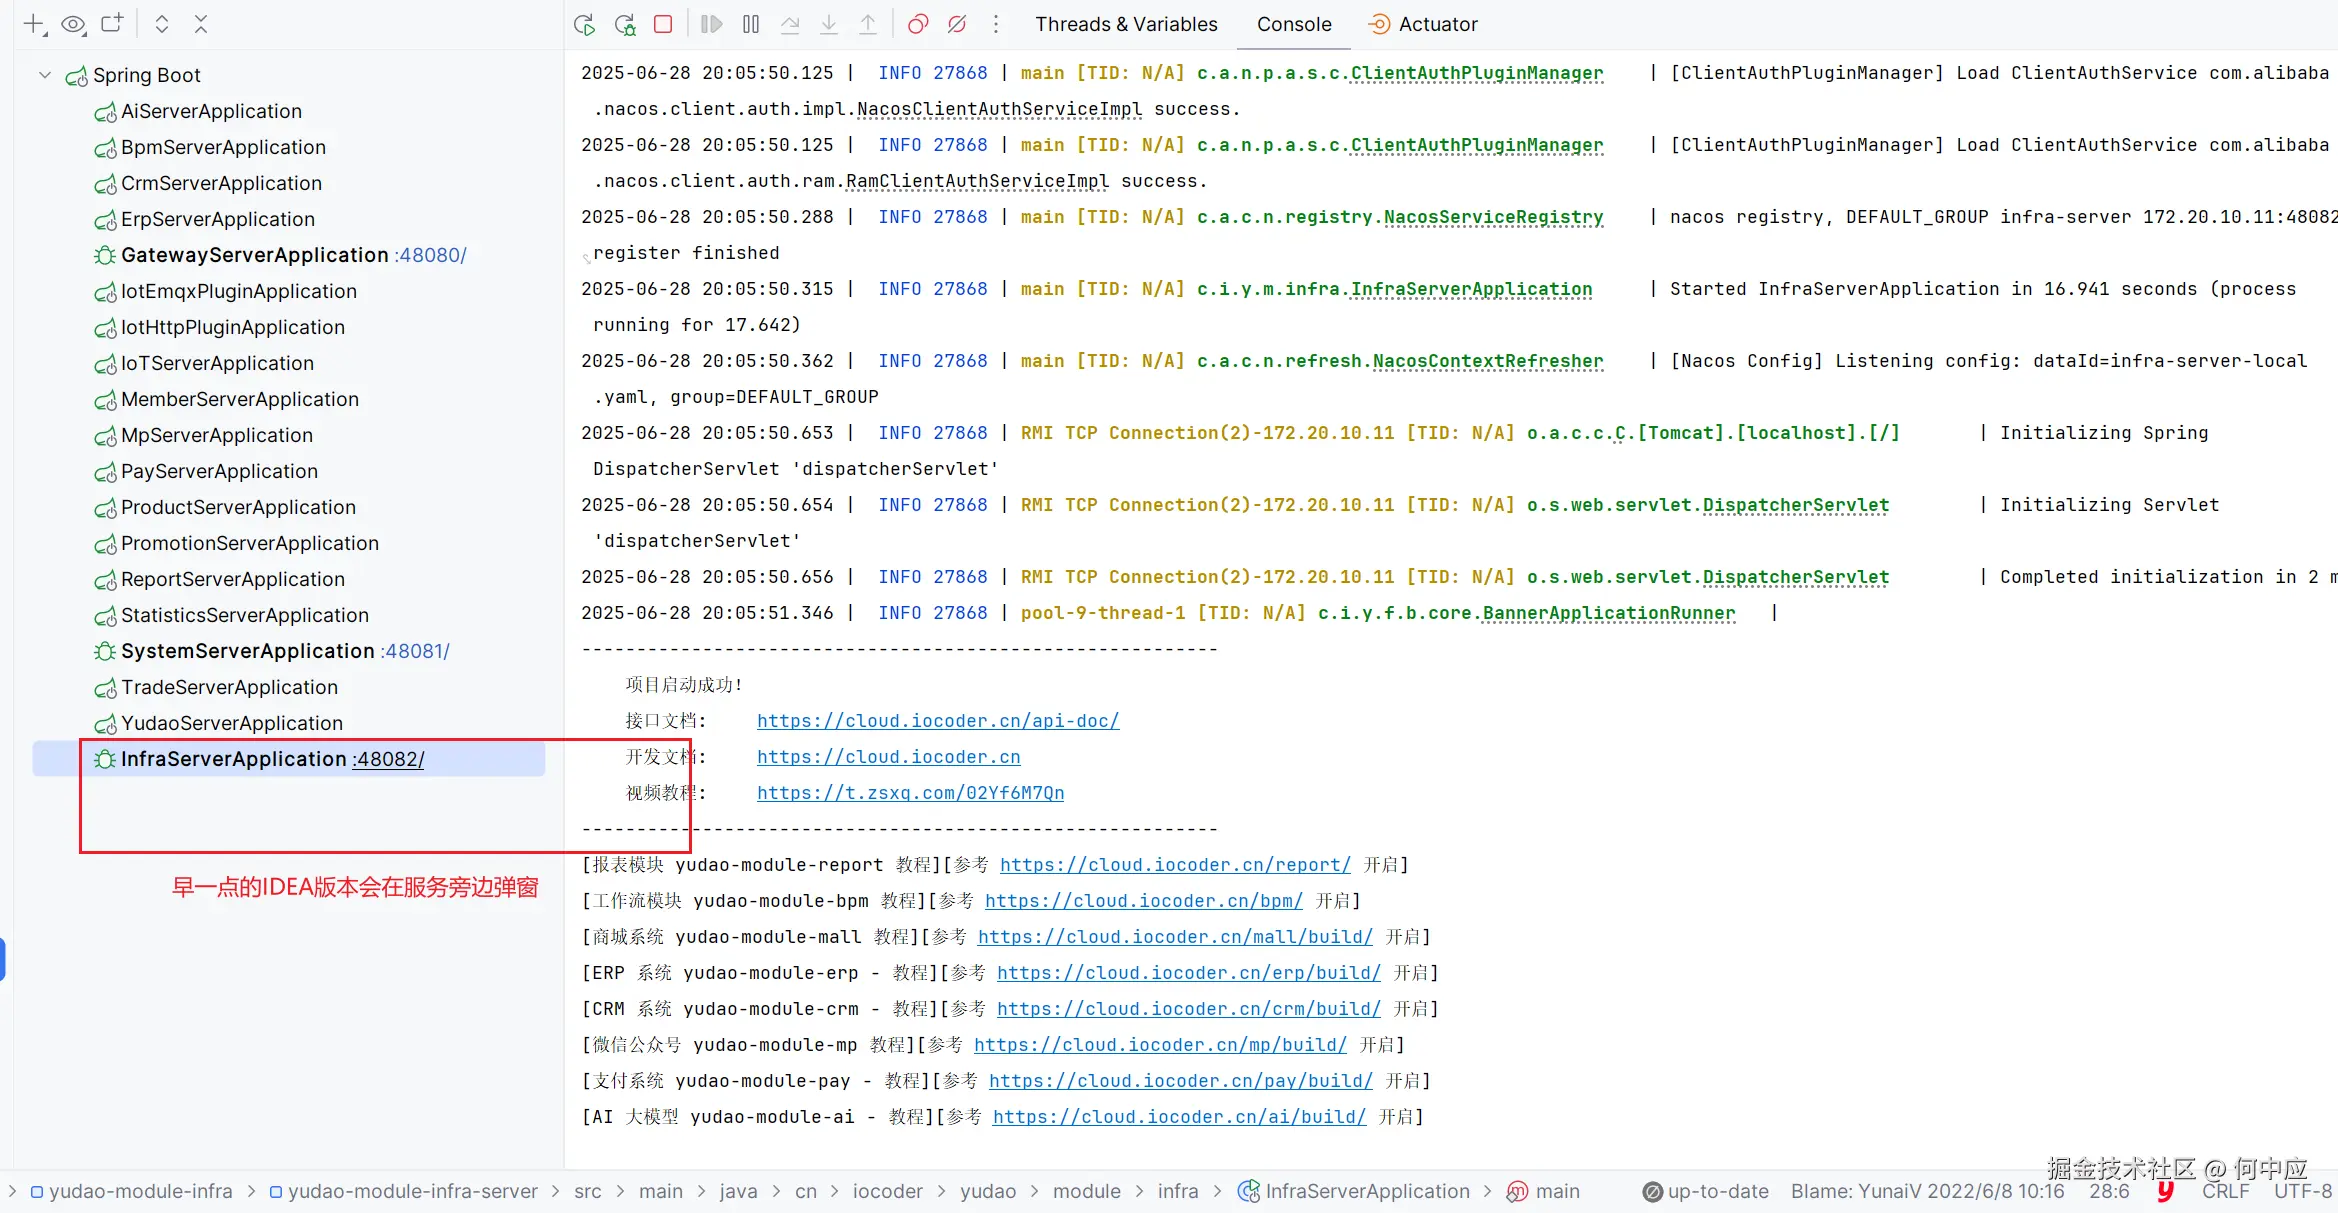2338x1213 pixels.
Task: Collapse the Spring Boot tree node
Action: [x=45, y=75]
